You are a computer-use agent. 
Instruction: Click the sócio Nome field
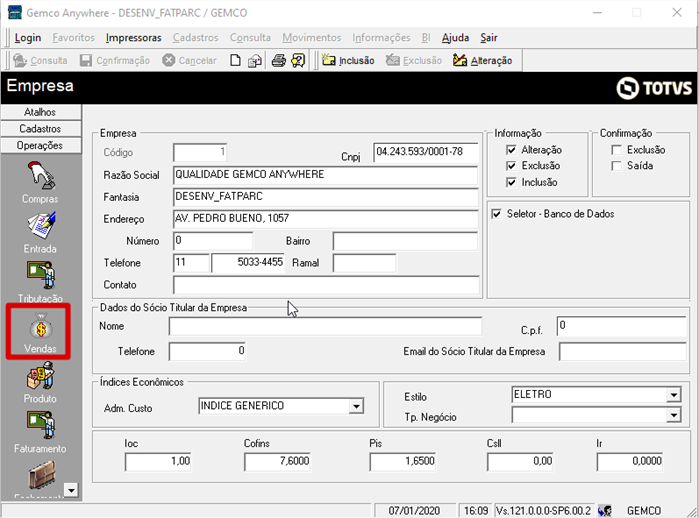coord(325,326)
